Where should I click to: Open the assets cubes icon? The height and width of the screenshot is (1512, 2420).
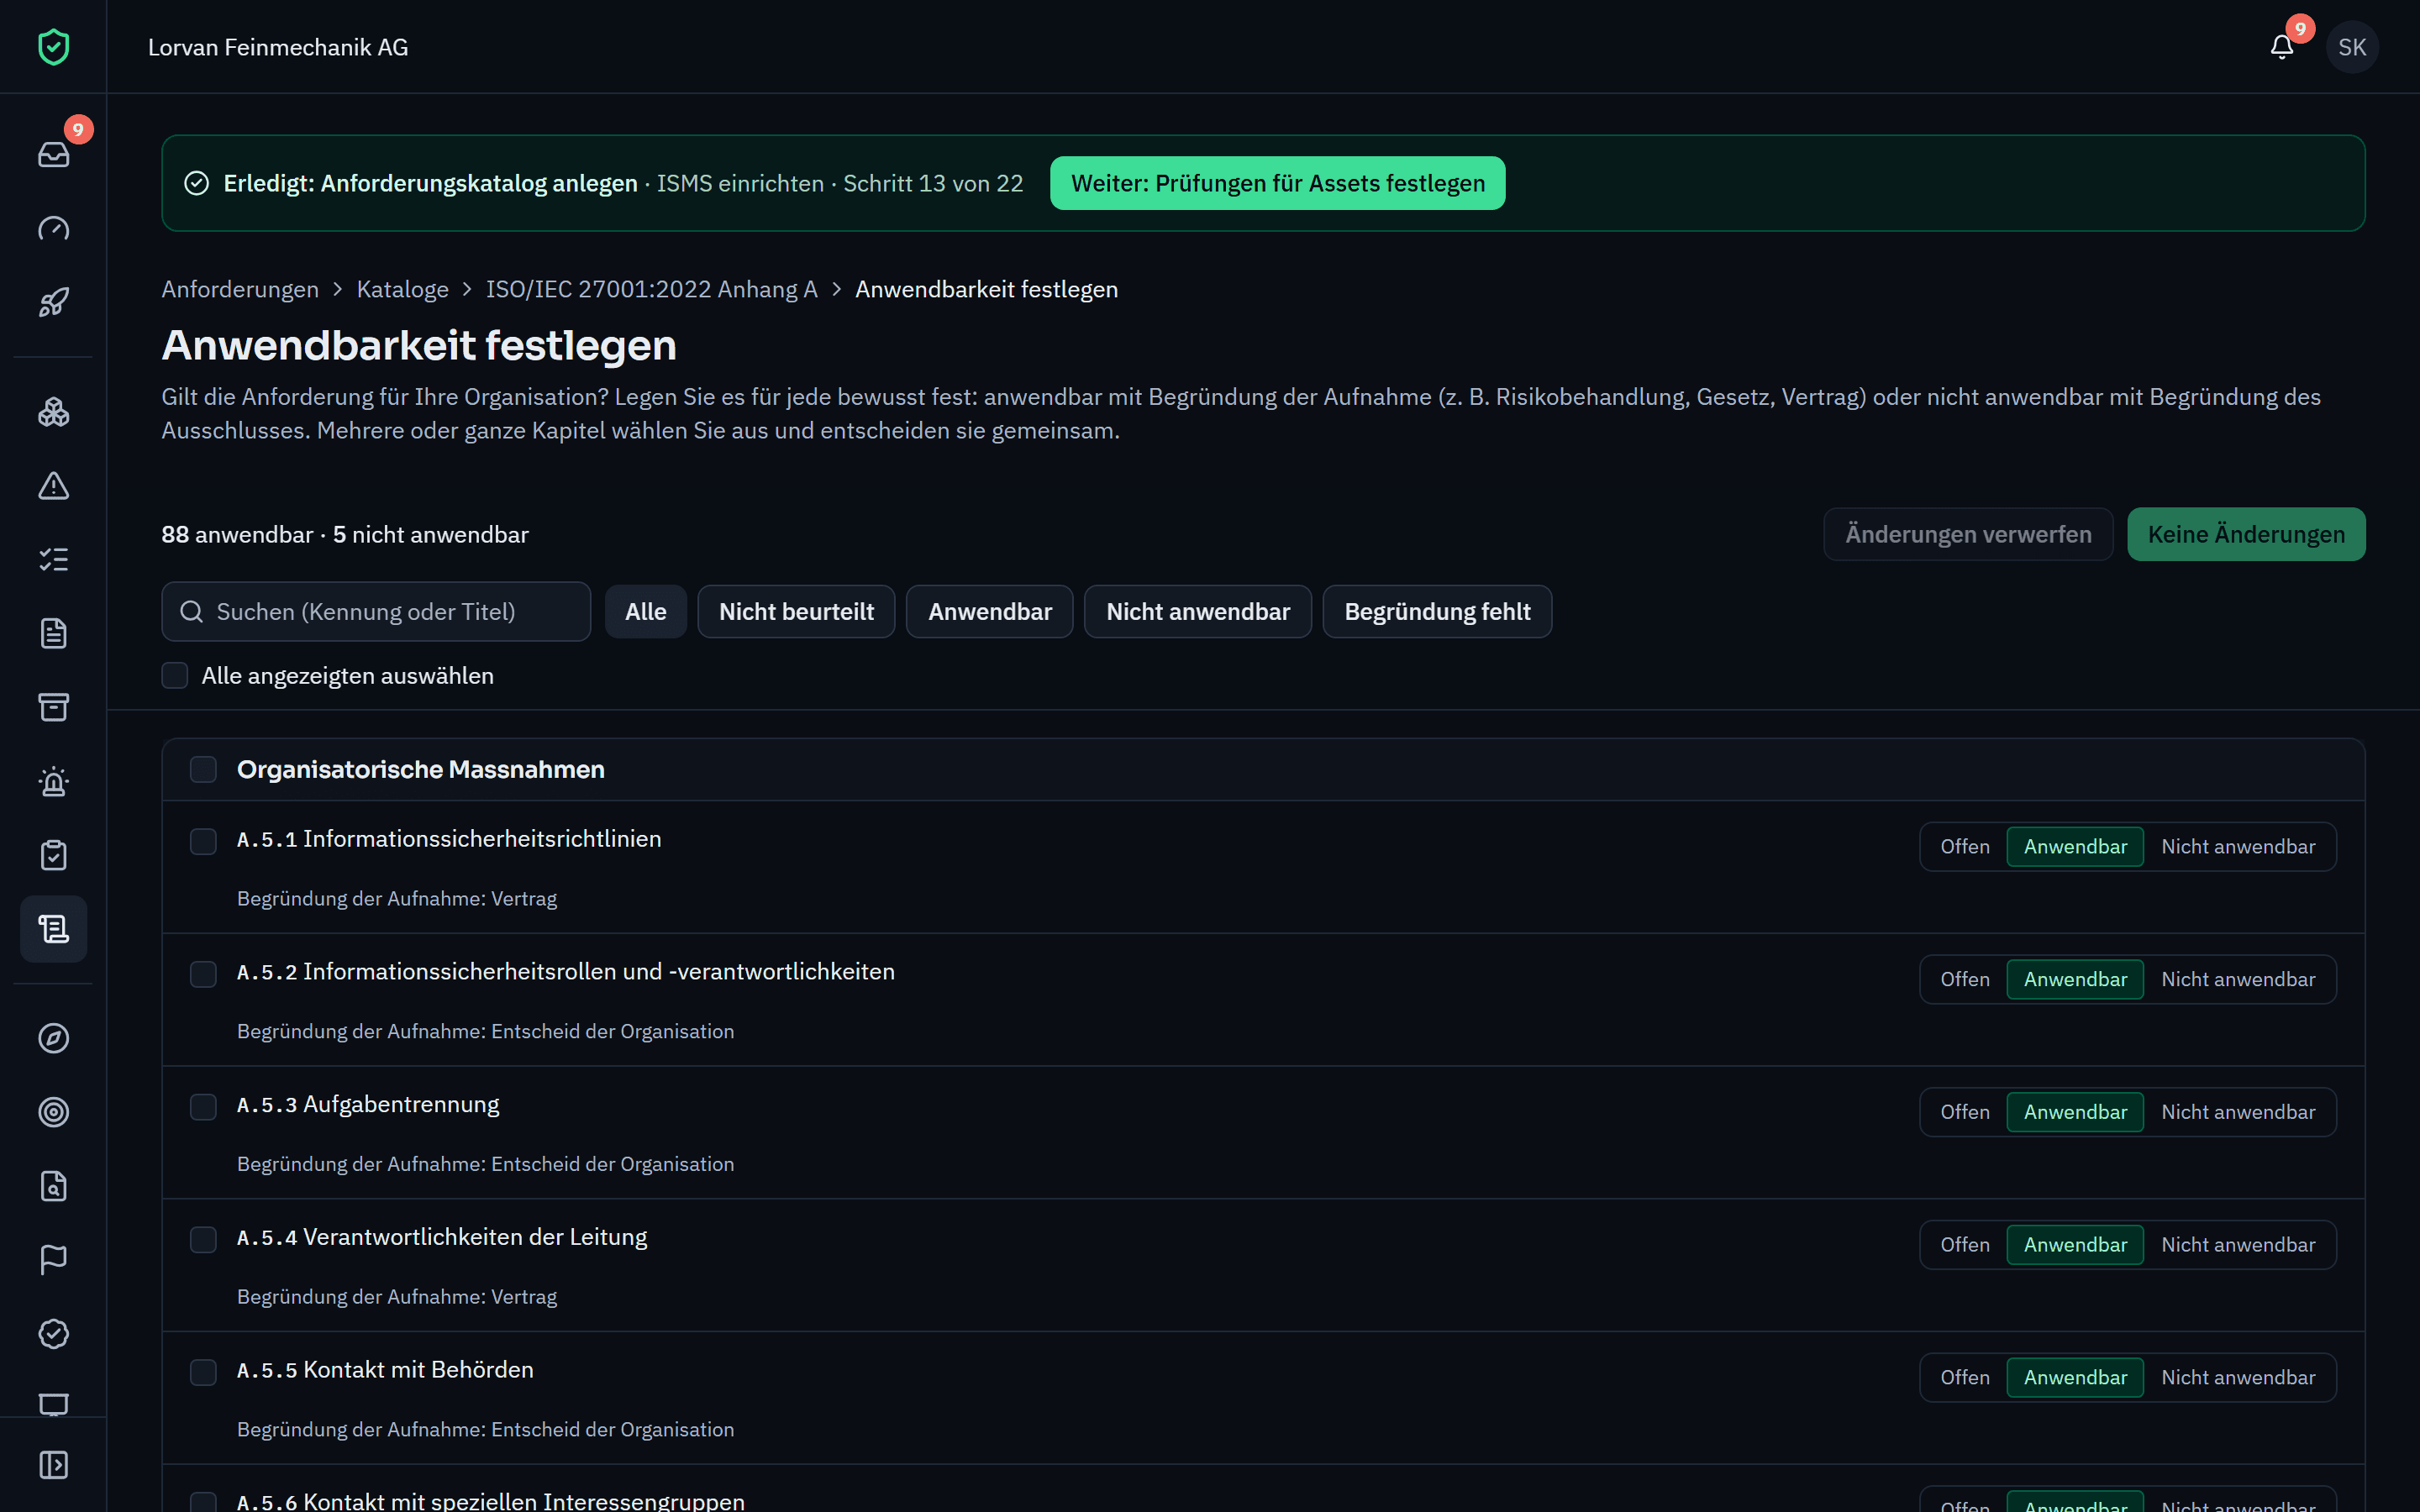[53, 412]
